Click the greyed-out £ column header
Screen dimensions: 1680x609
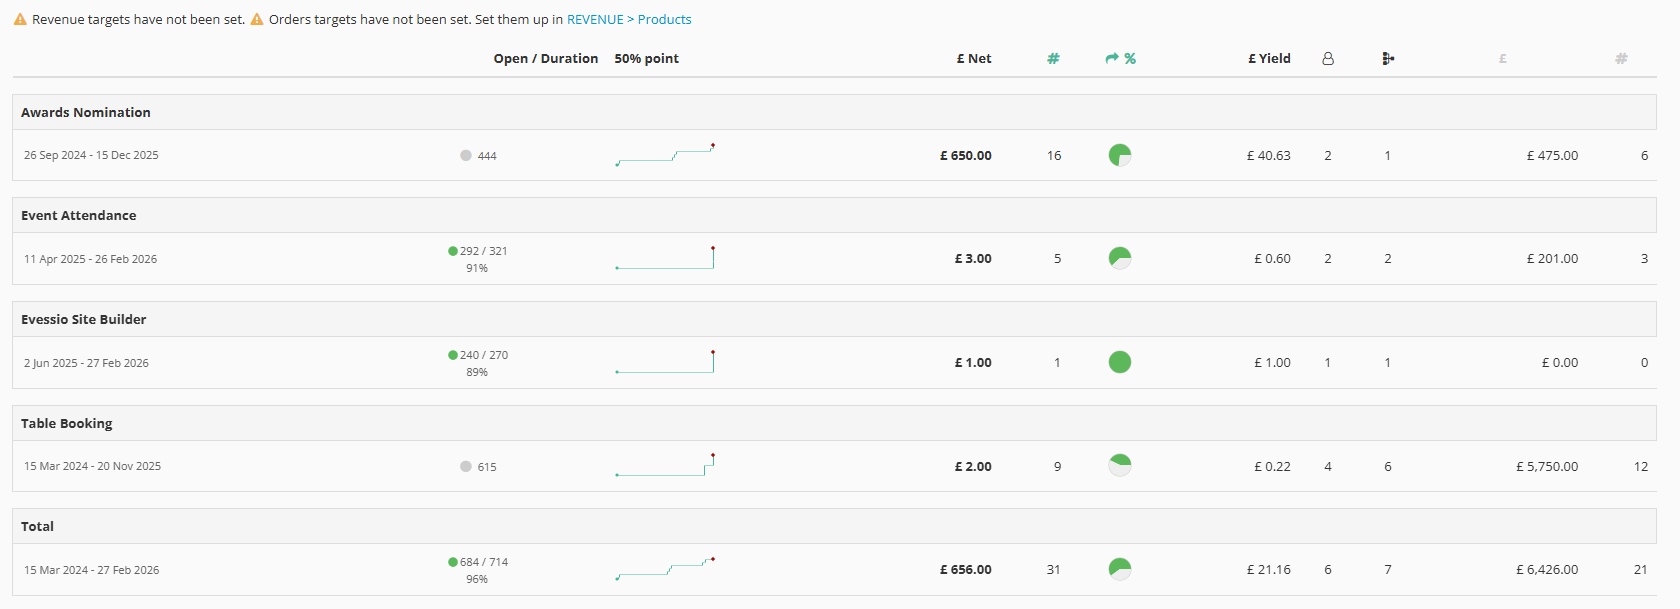[x=1502, y=59]
